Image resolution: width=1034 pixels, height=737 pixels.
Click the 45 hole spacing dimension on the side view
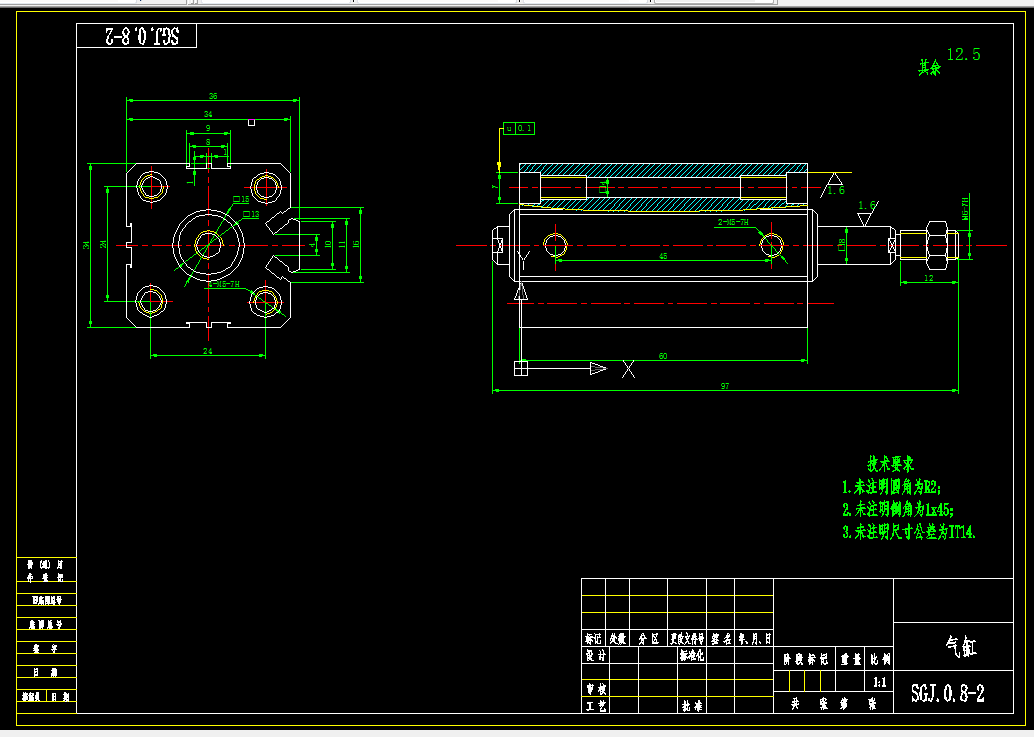click(663, 256)
